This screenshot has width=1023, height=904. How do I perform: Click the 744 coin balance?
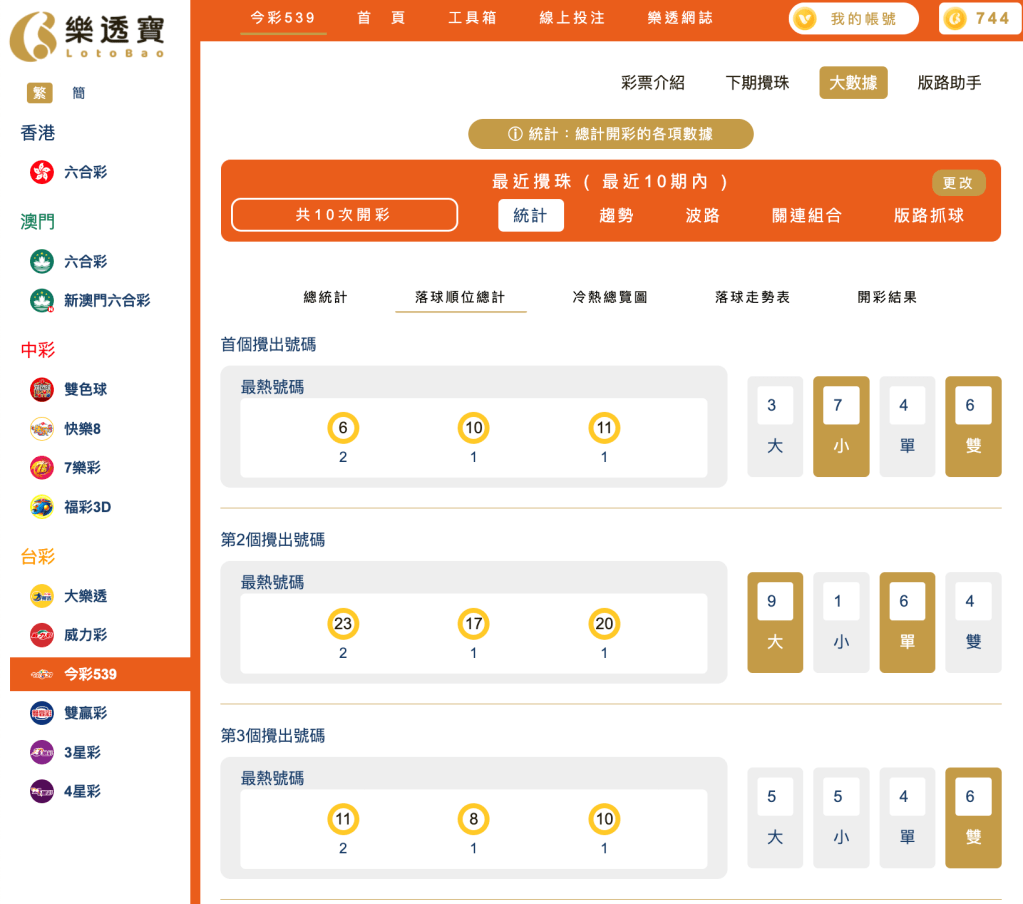point(981,19)
